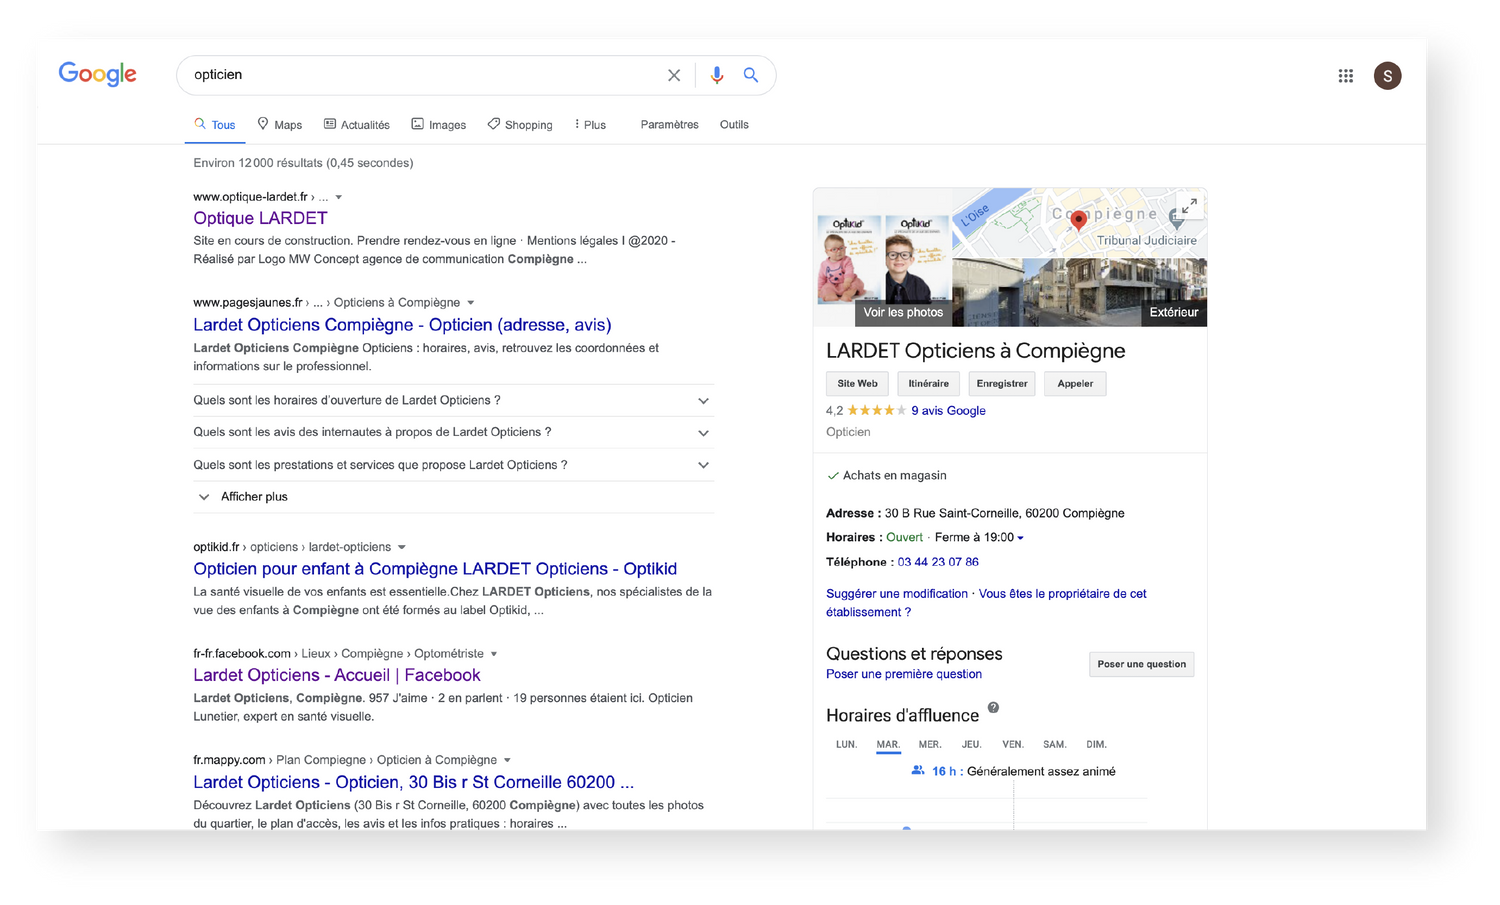Select MER. in busy hours days
Viewport: 1500px width, 905px height.
(930, 745)
